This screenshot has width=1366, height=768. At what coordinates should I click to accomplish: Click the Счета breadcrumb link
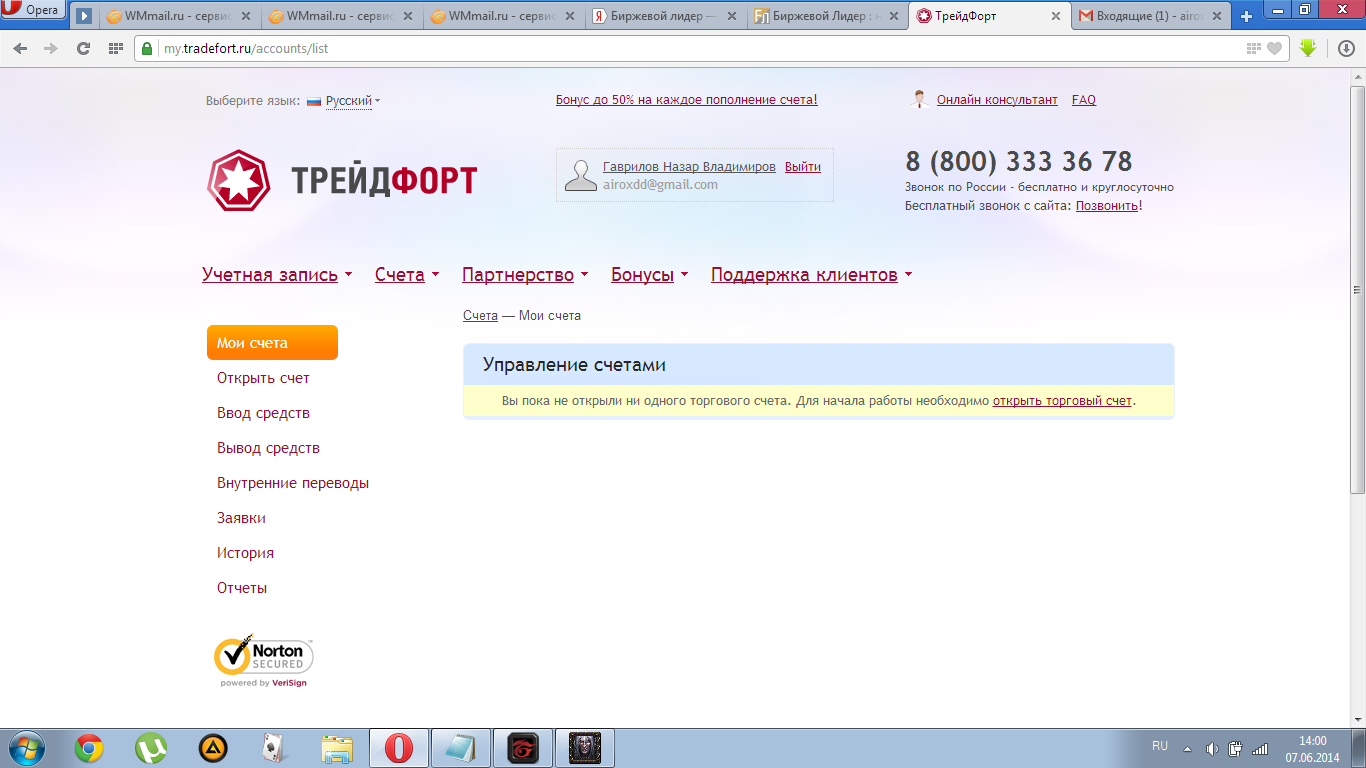(x=480, y=316)
